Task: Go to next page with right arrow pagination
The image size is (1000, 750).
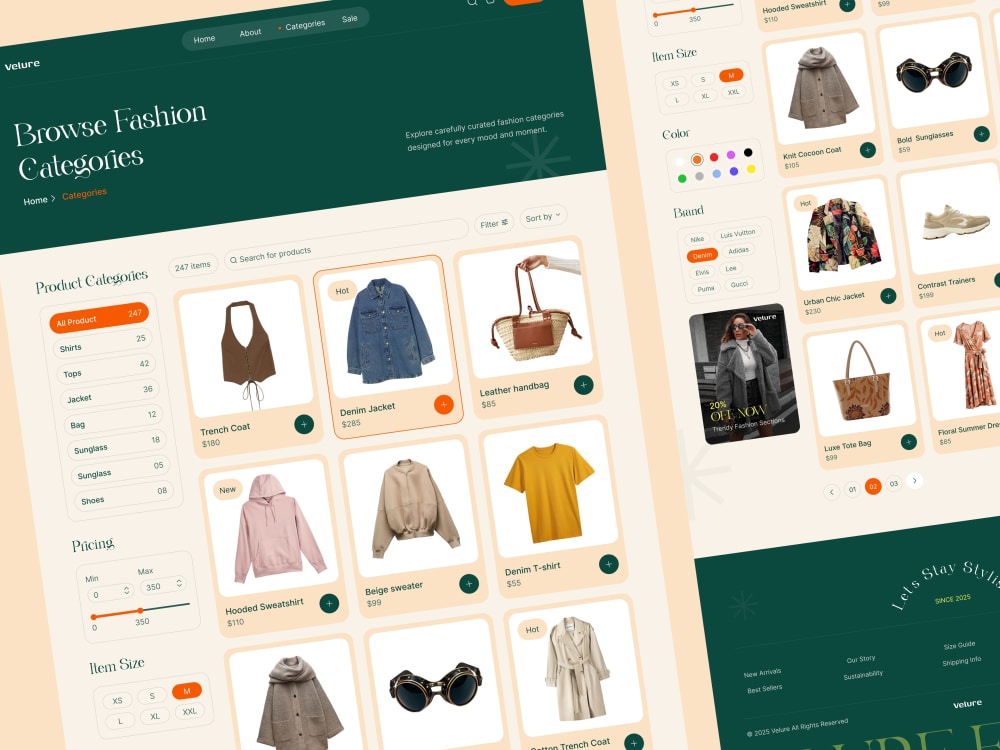Action: pyautogui.click(x=915, y=480)
